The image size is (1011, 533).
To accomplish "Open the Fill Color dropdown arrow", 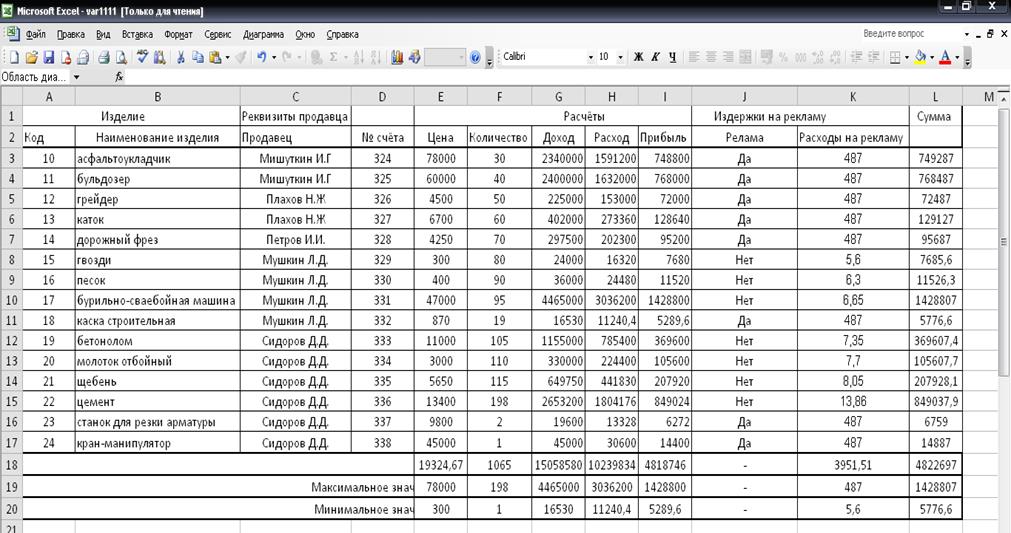I will tap(932, 57).
